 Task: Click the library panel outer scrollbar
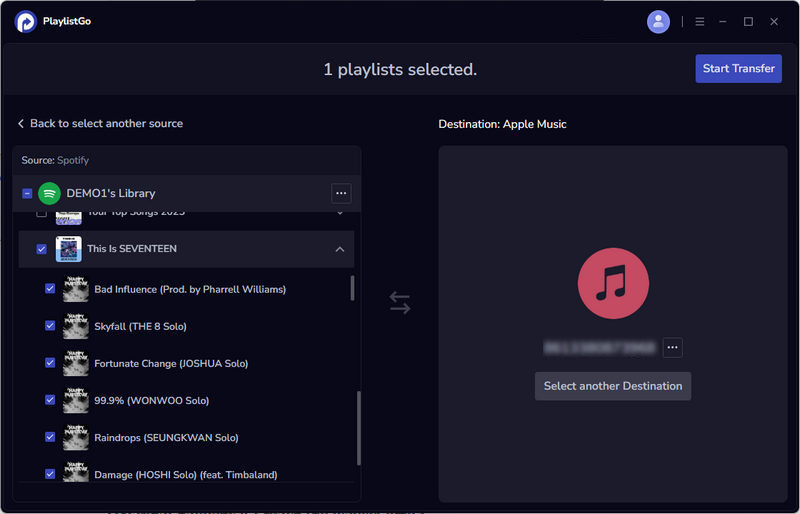click(x=359, y=428)
